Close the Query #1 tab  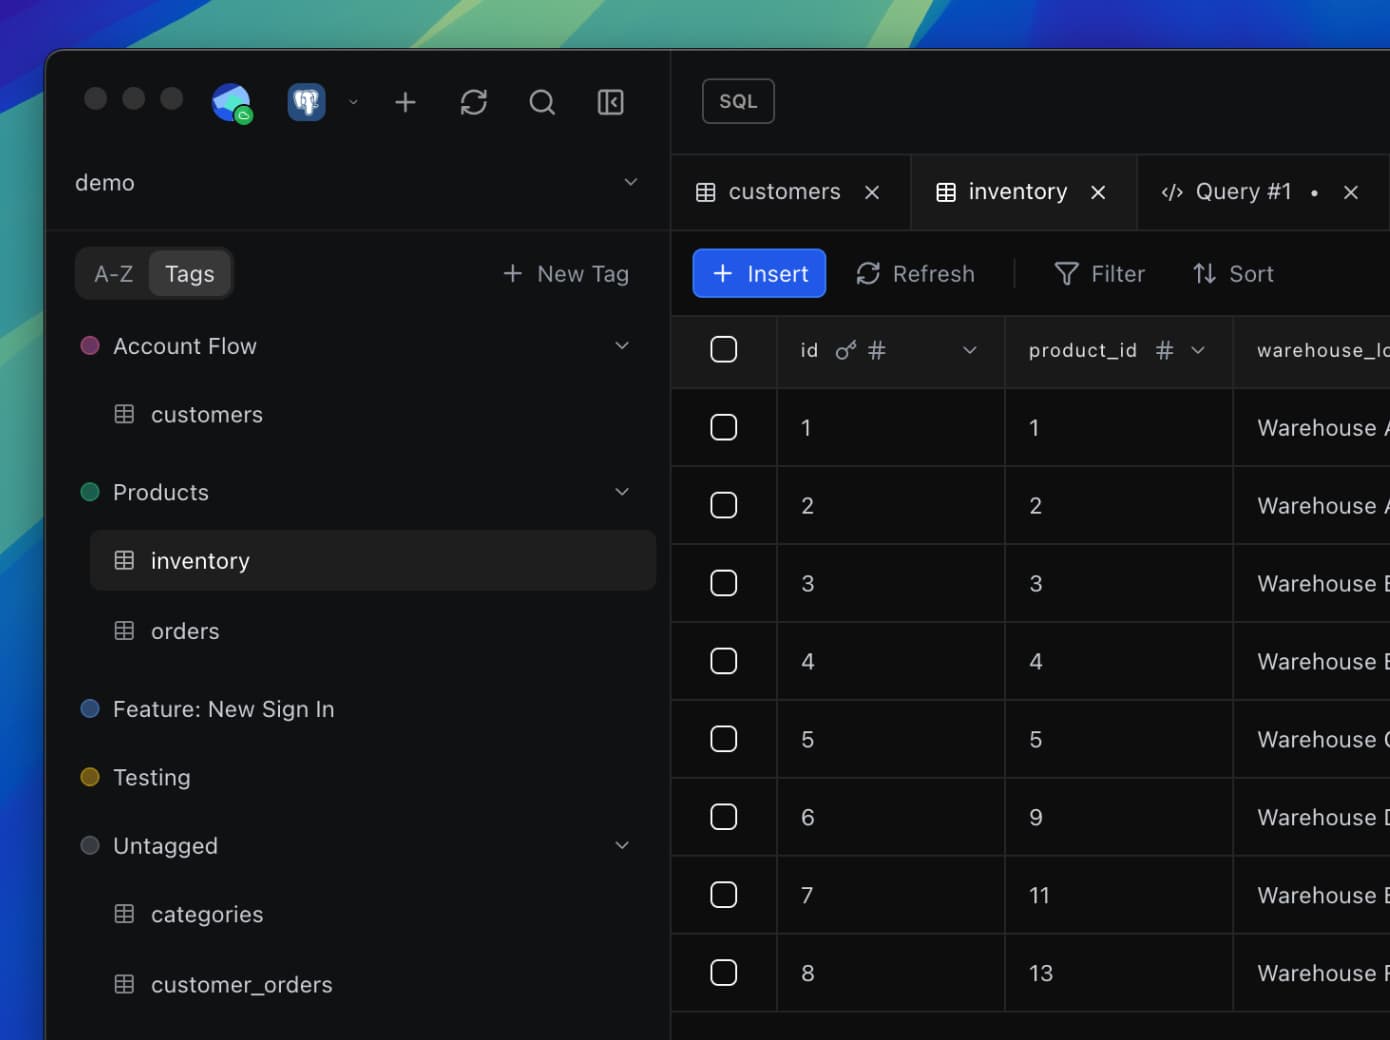click(1351, 192)
